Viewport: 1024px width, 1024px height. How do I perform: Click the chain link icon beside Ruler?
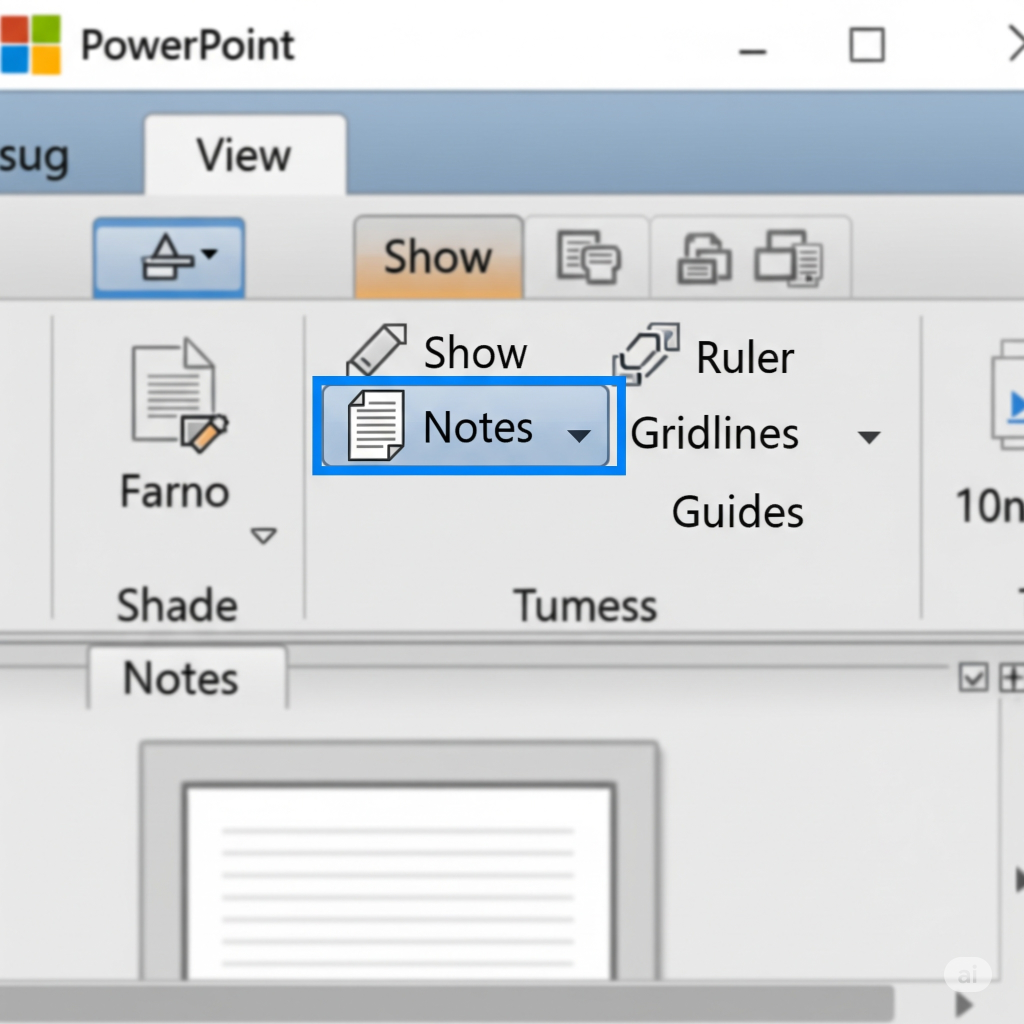646,354
